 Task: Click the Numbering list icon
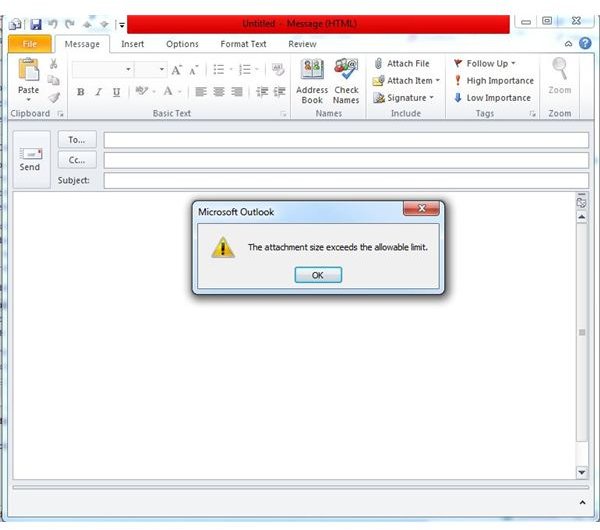[245, 69]
